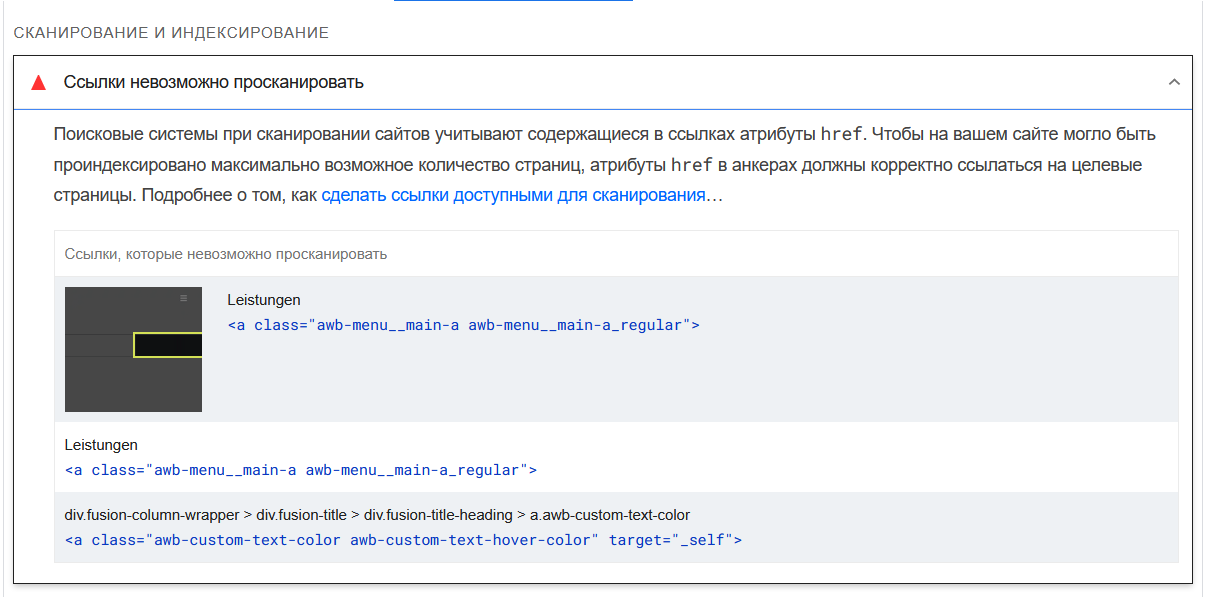Click the hamburger menu icon inside the thumbnail

[x=183, y=298]
